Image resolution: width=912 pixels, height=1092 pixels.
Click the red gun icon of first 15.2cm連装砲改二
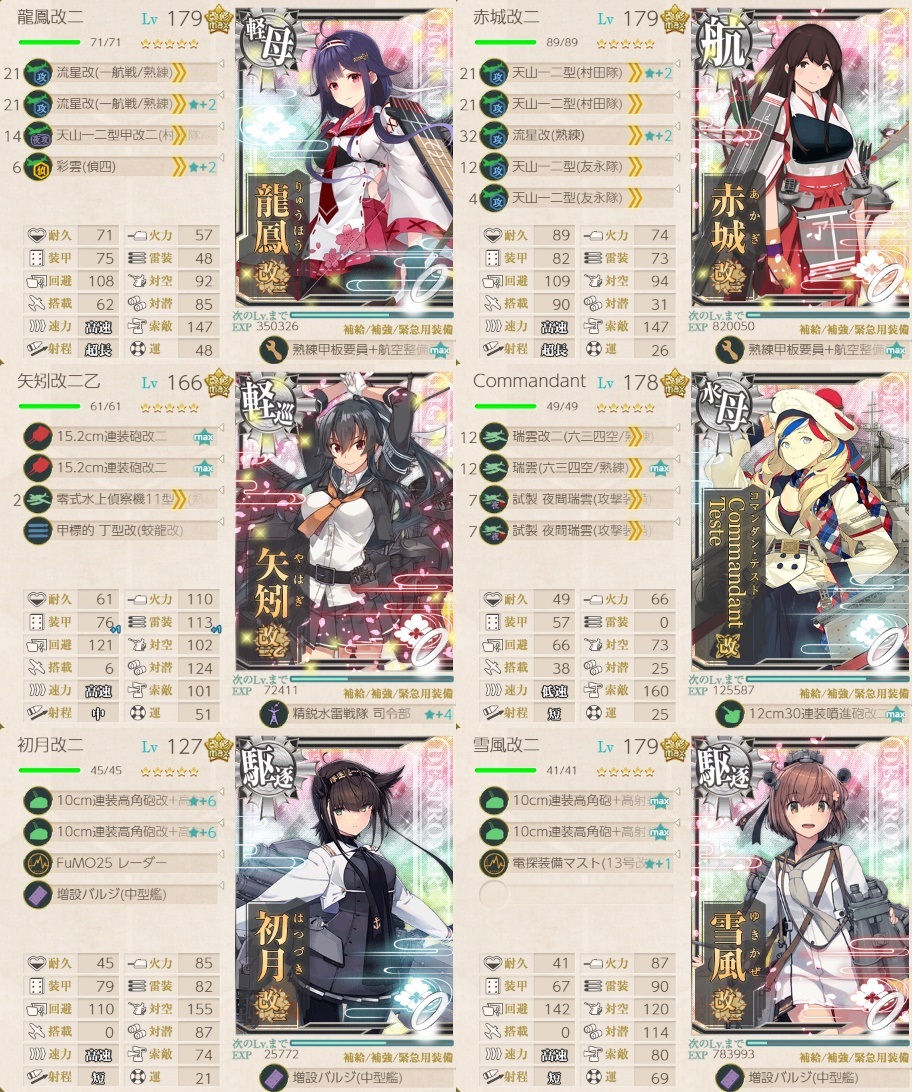click(x=38, y=437)
